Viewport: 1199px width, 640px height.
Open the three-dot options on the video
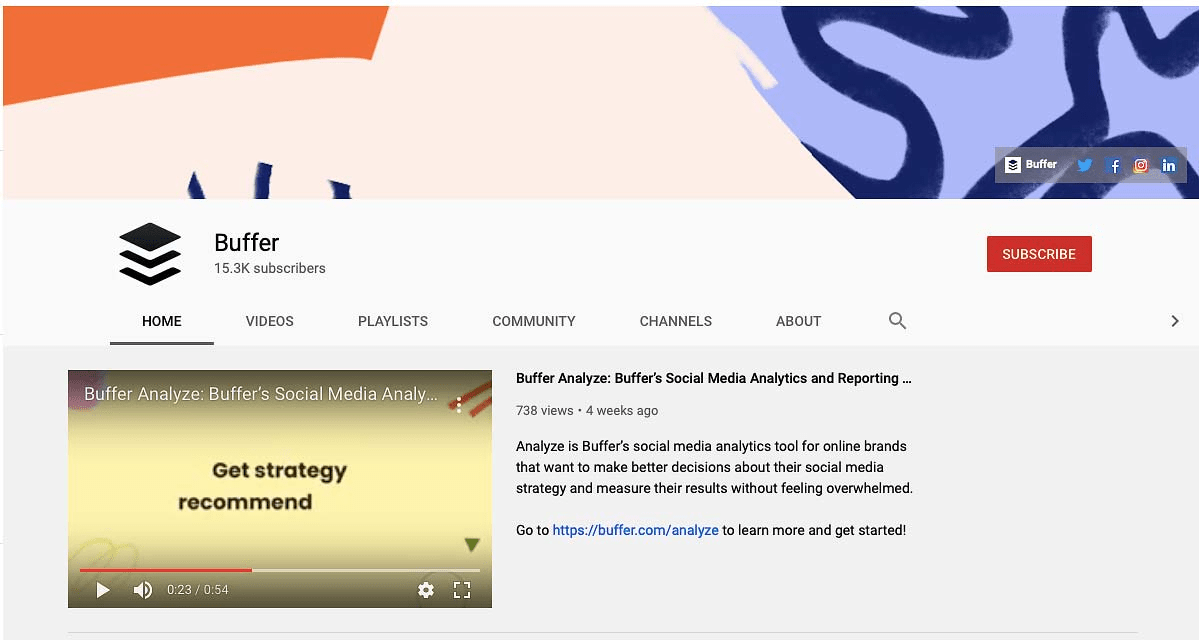[x=458, y=406]
